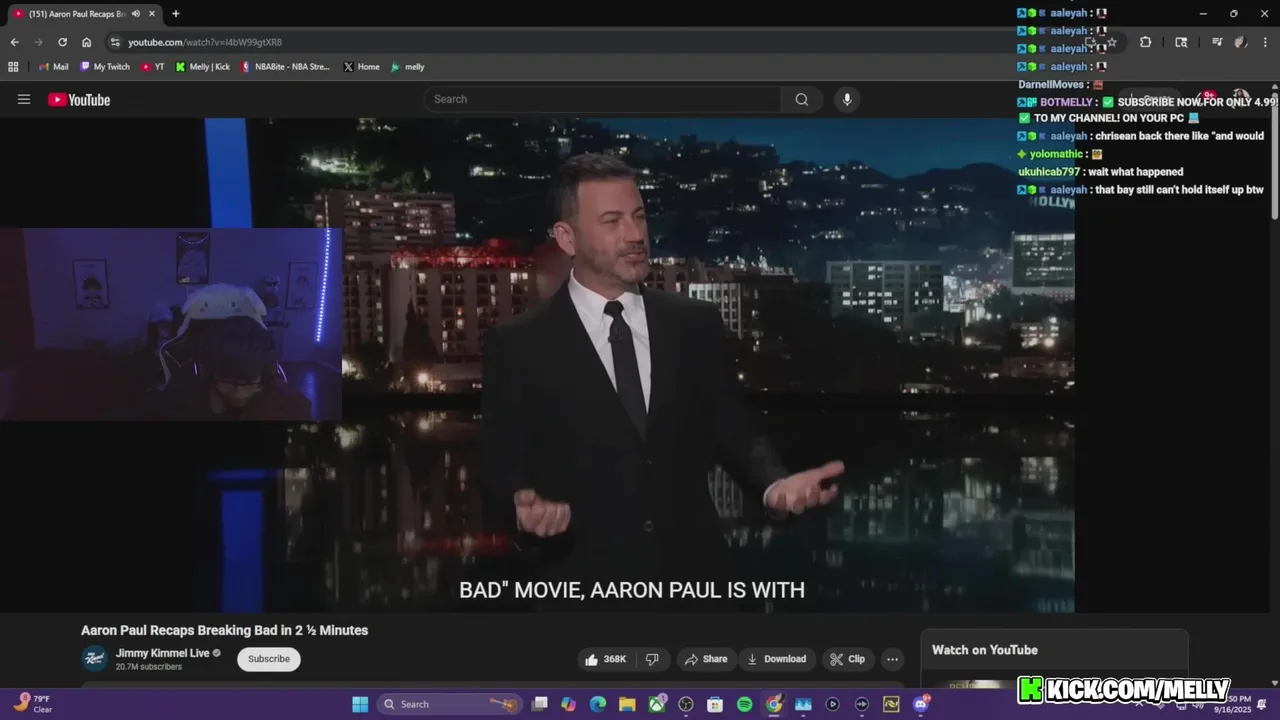This screenshot has width=1280, height=720.
Task: Go back to the previous browser page
Action: pyautogui.click(x=14, y=42)
